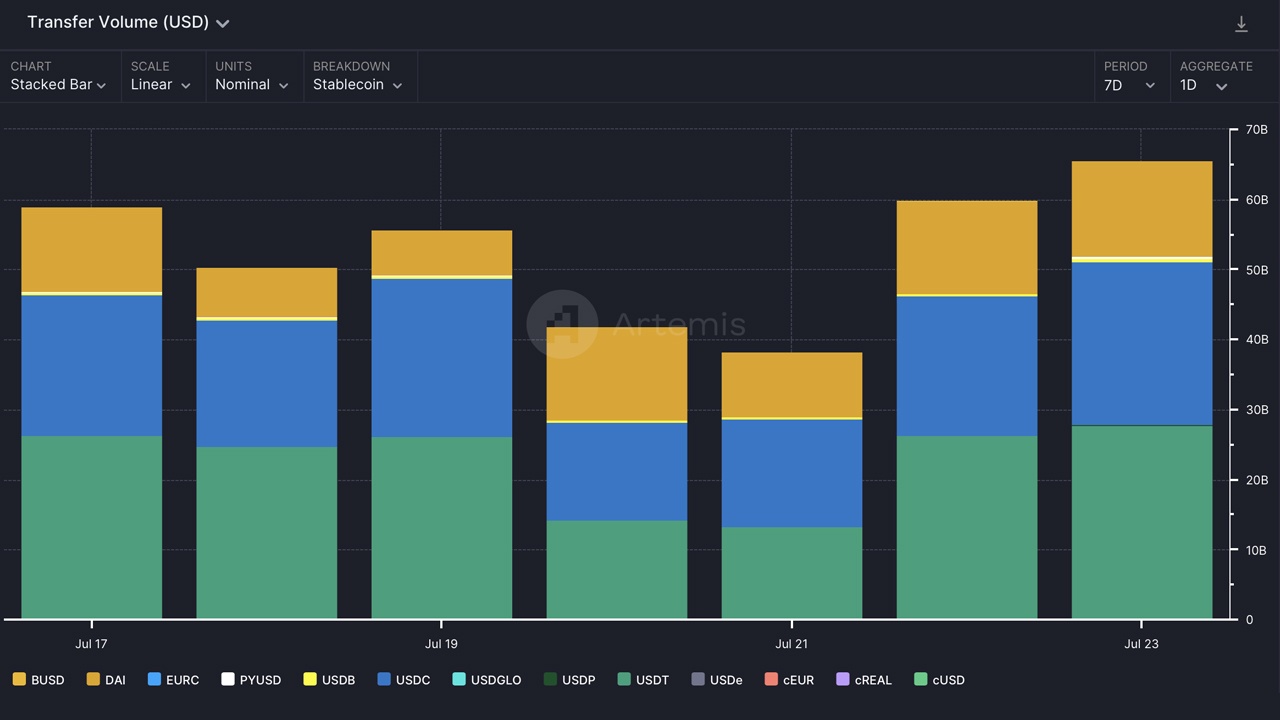Click the Jul 19 bar's USDC blue segment
The width and height of the screenshot is (1280, 720).
coord(441,357)
